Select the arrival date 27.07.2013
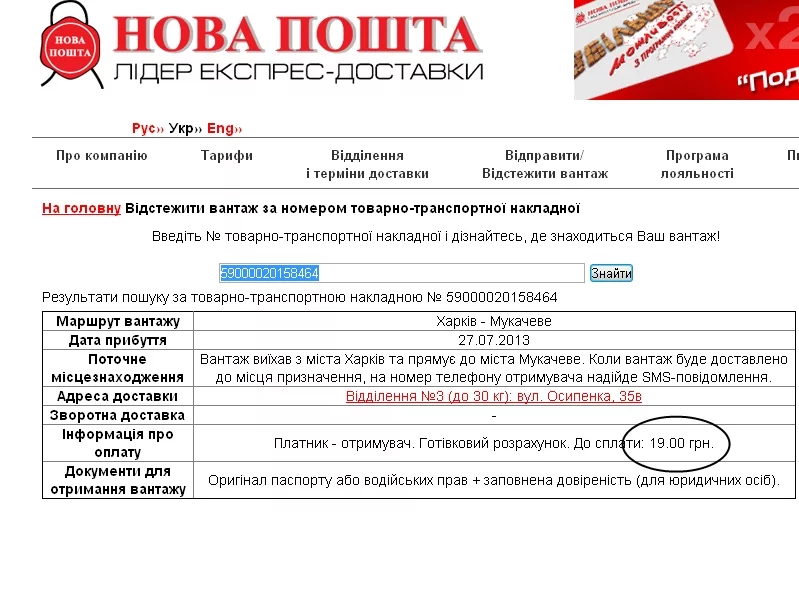The height and width of the screenshot is (595, 799). coord(493,340)
